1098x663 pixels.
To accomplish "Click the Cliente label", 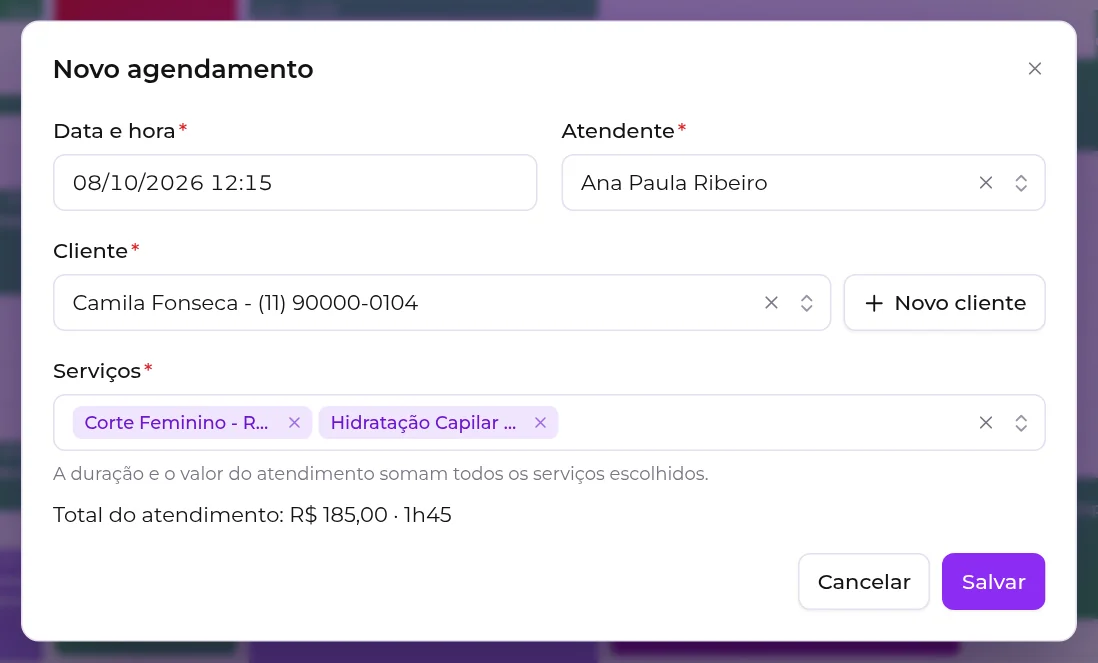I will pyautogui.click(x=90, y=251).
